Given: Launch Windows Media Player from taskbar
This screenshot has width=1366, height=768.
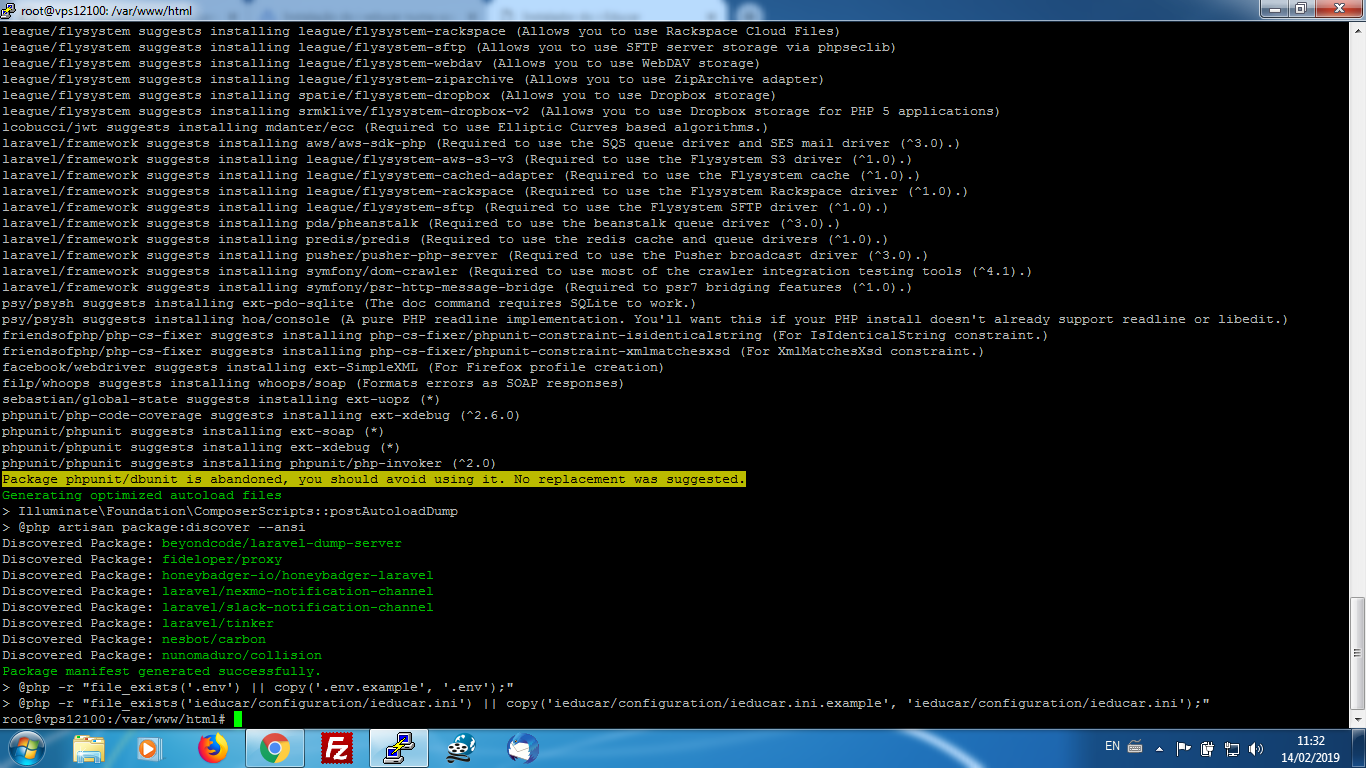Looking at the screenshot, I should 148,748.
